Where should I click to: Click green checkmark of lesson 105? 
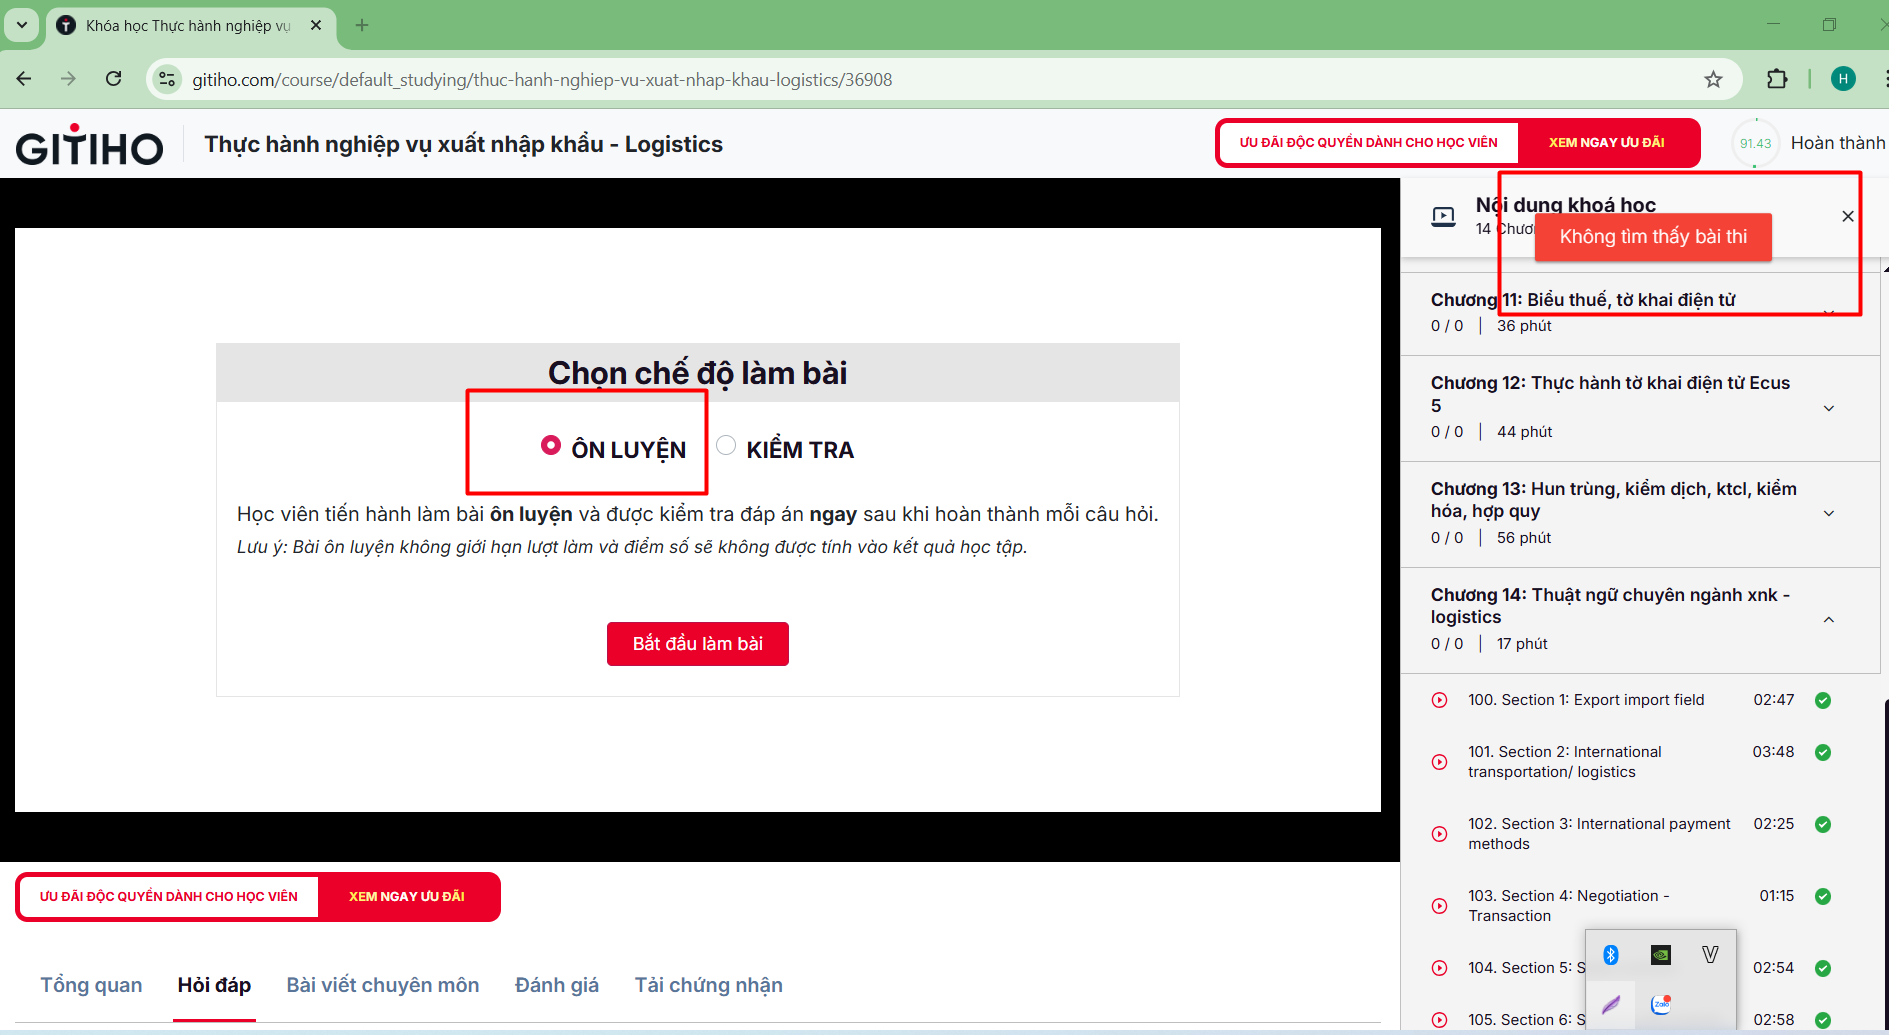(1823, 1020)
